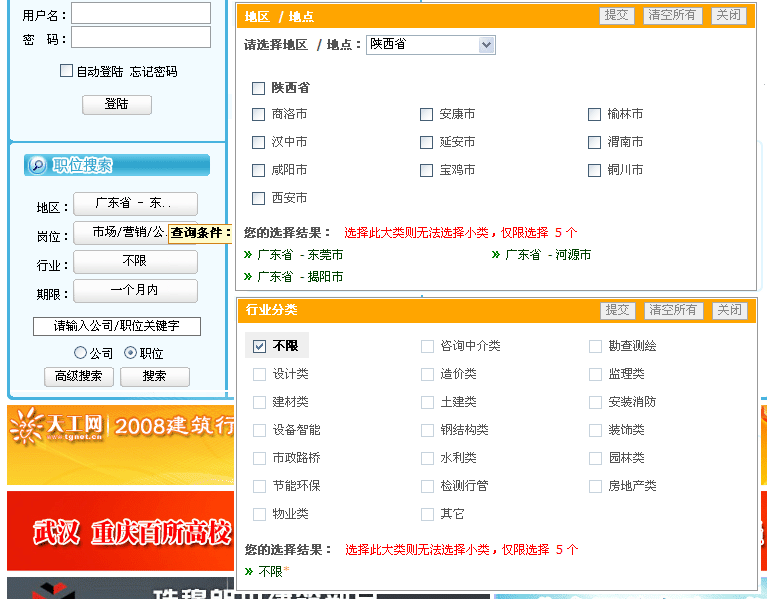Viewport: 767px width, 599px height.
Task: Check the 监理类 checkbox
Action: pos(595,375)
